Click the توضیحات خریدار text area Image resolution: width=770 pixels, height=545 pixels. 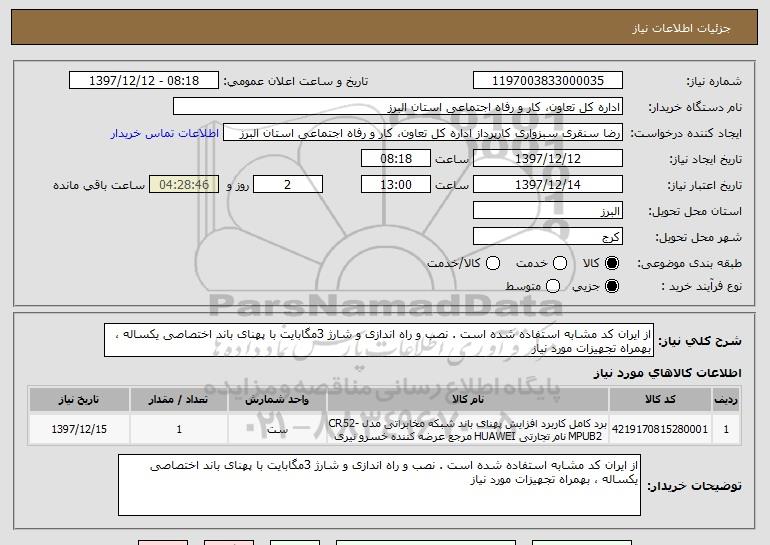[x=379, y=485]
